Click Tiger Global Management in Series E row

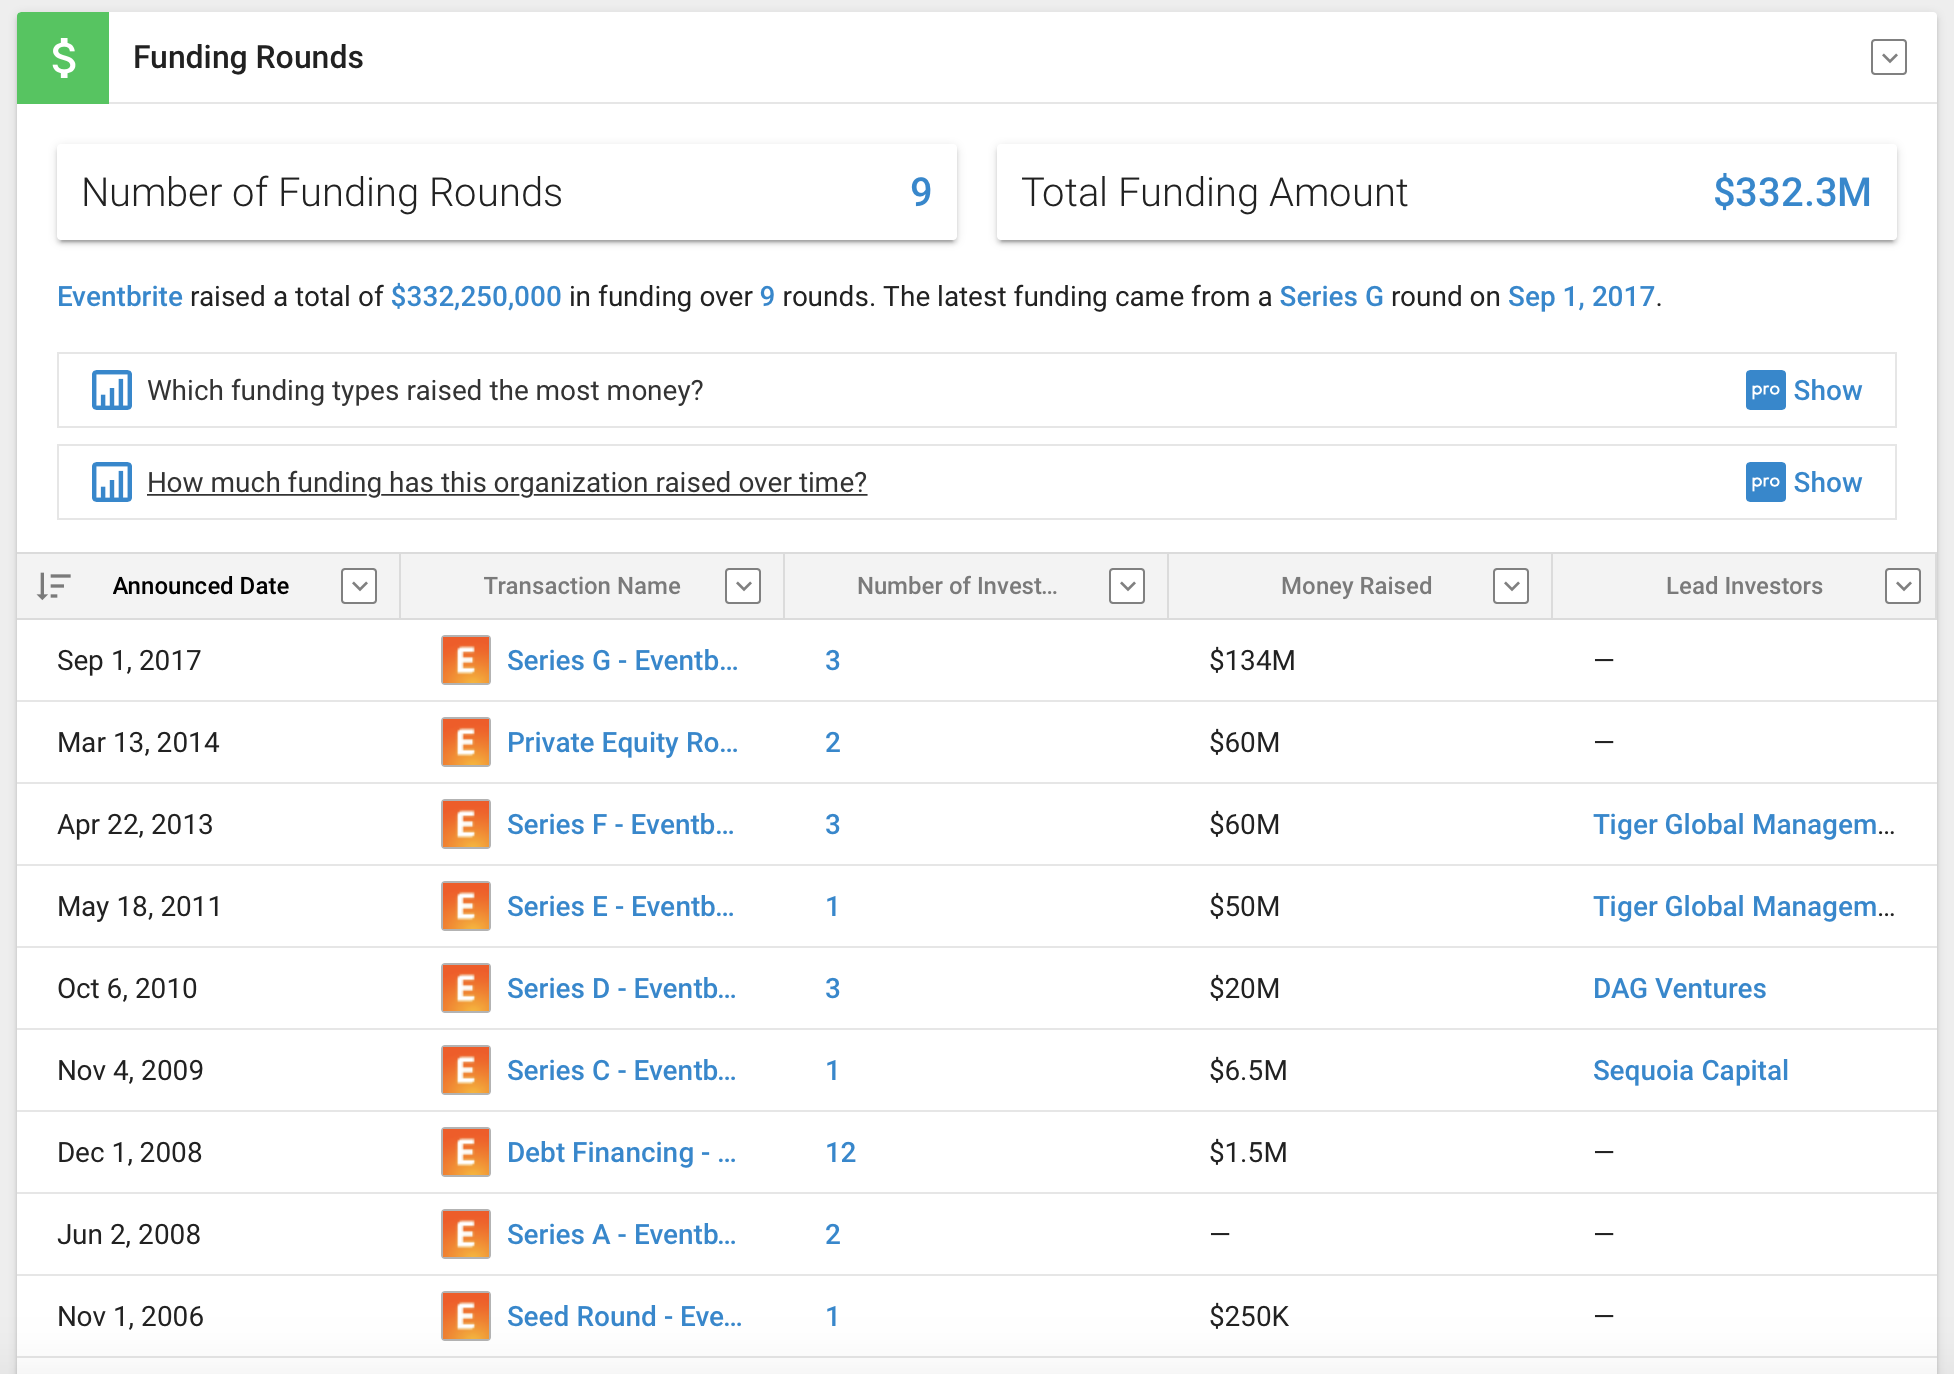[x=1743, y=906]
